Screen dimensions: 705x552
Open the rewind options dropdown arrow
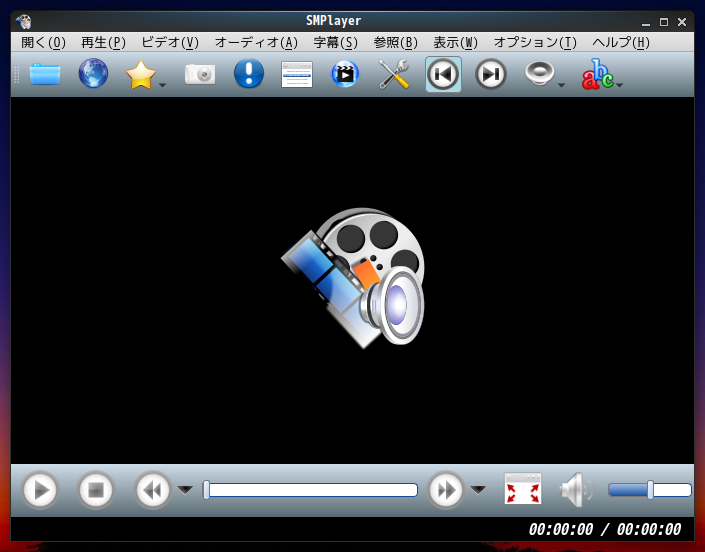point(185,490)
